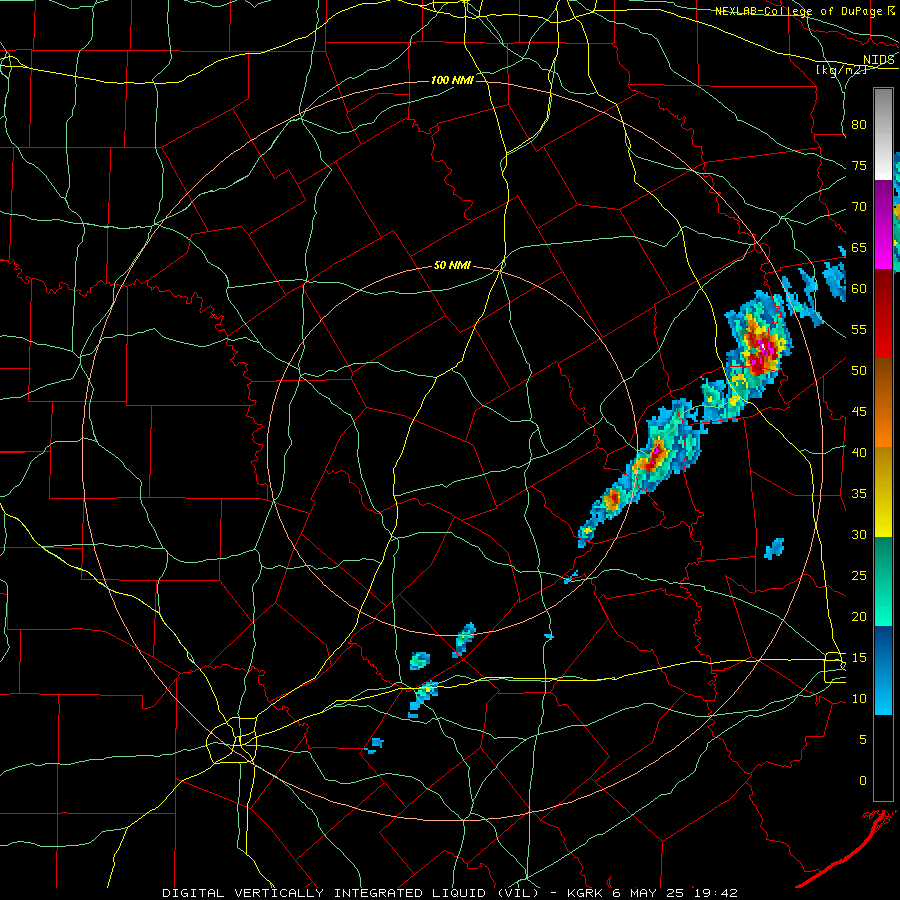Select the 50 value on the scale
Image resolution: width=900 pixels, height=900 pixels.
pyautogui.click(x=859, y=371)
